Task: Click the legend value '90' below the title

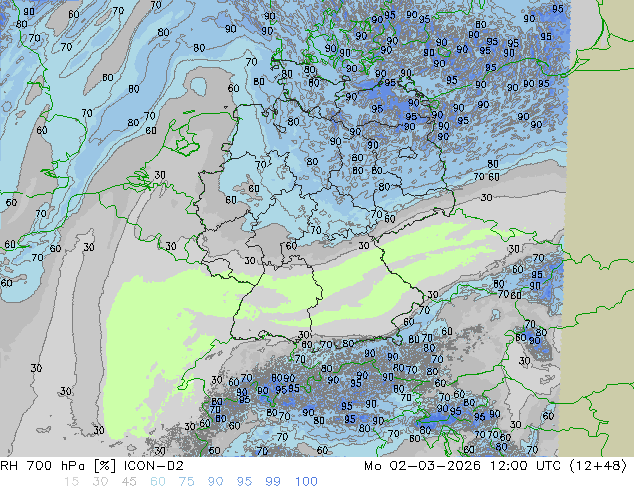Action: tap(215, 482)
